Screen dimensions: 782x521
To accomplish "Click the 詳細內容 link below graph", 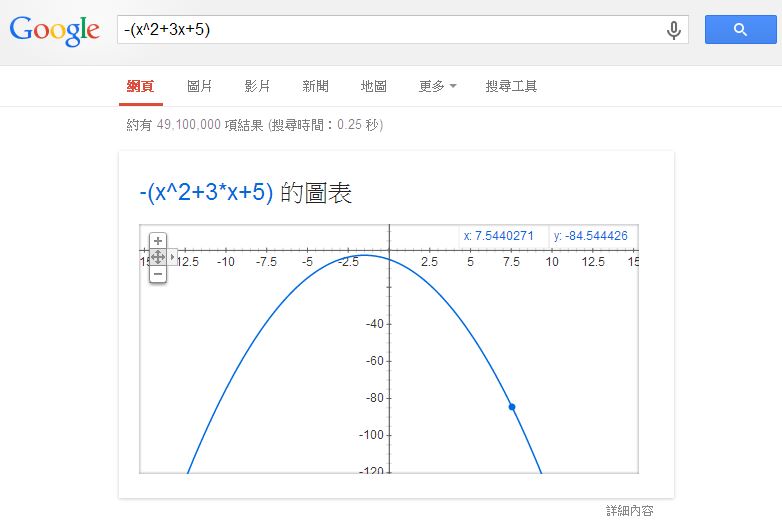I will point(630,510).
